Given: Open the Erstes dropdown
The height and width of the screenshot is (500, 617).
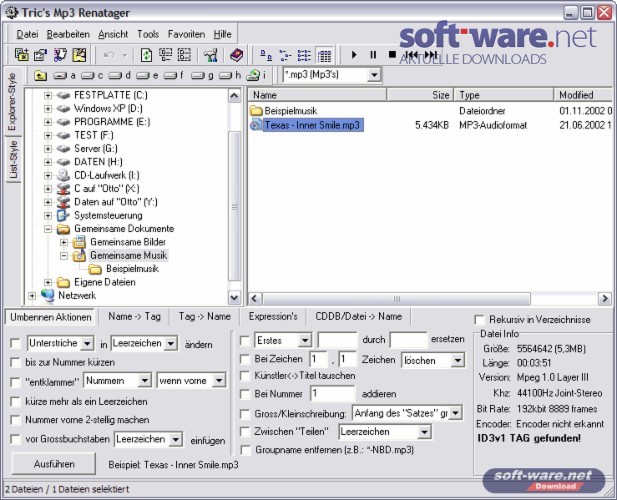Looking at the screenshot, I should [305, 340].
